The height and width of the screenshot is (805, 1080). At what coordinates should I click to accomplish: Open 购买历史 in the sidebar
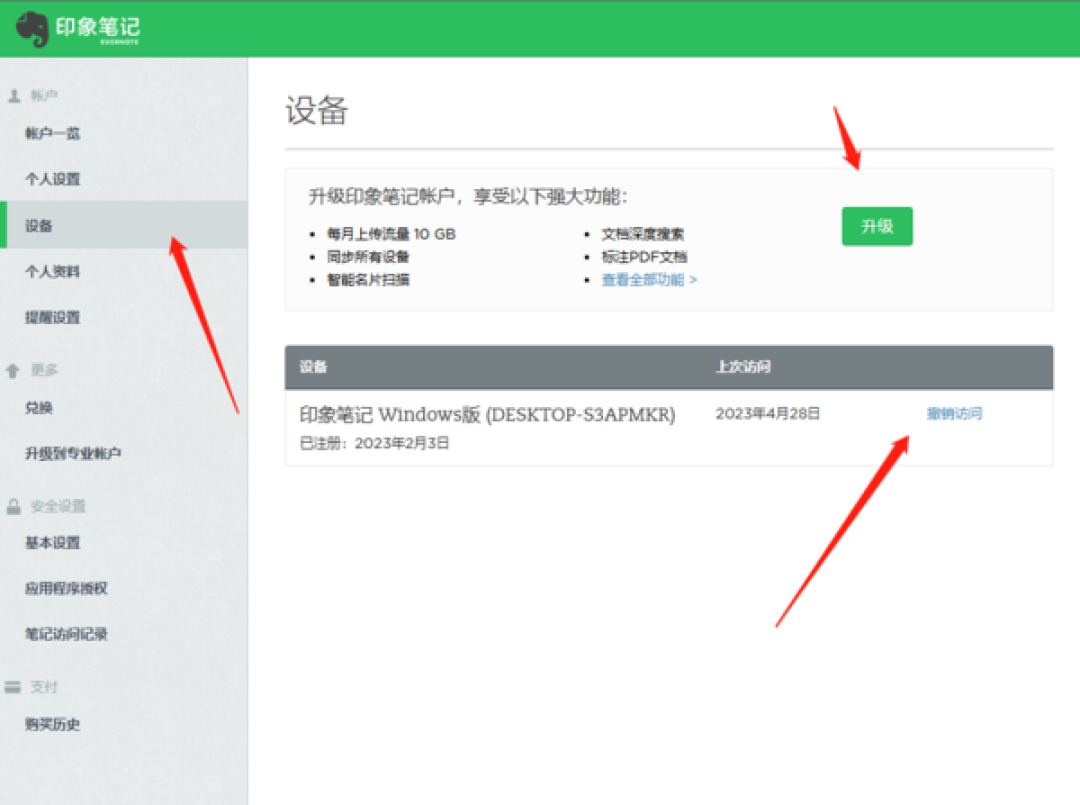point(52,724)
